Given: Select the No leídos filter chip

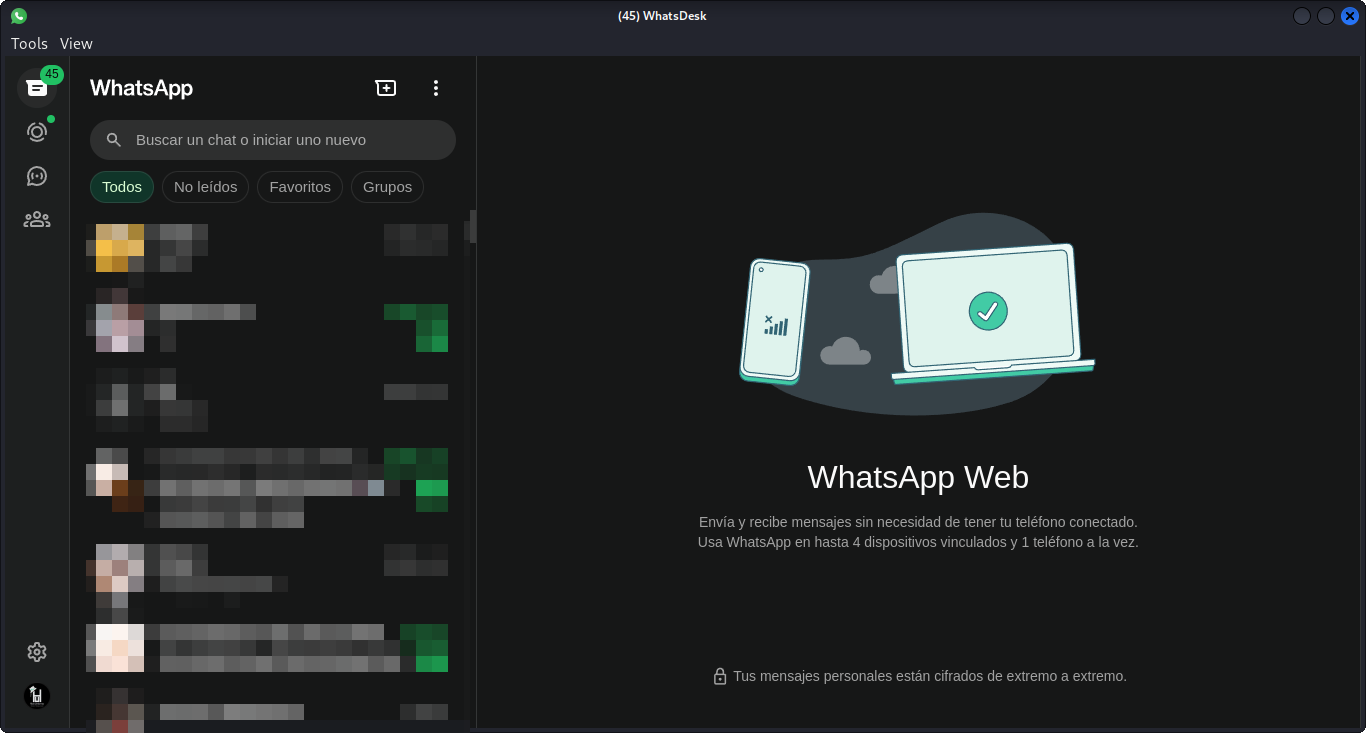Looking at the screenshot, I should click(x=205, y=187).
